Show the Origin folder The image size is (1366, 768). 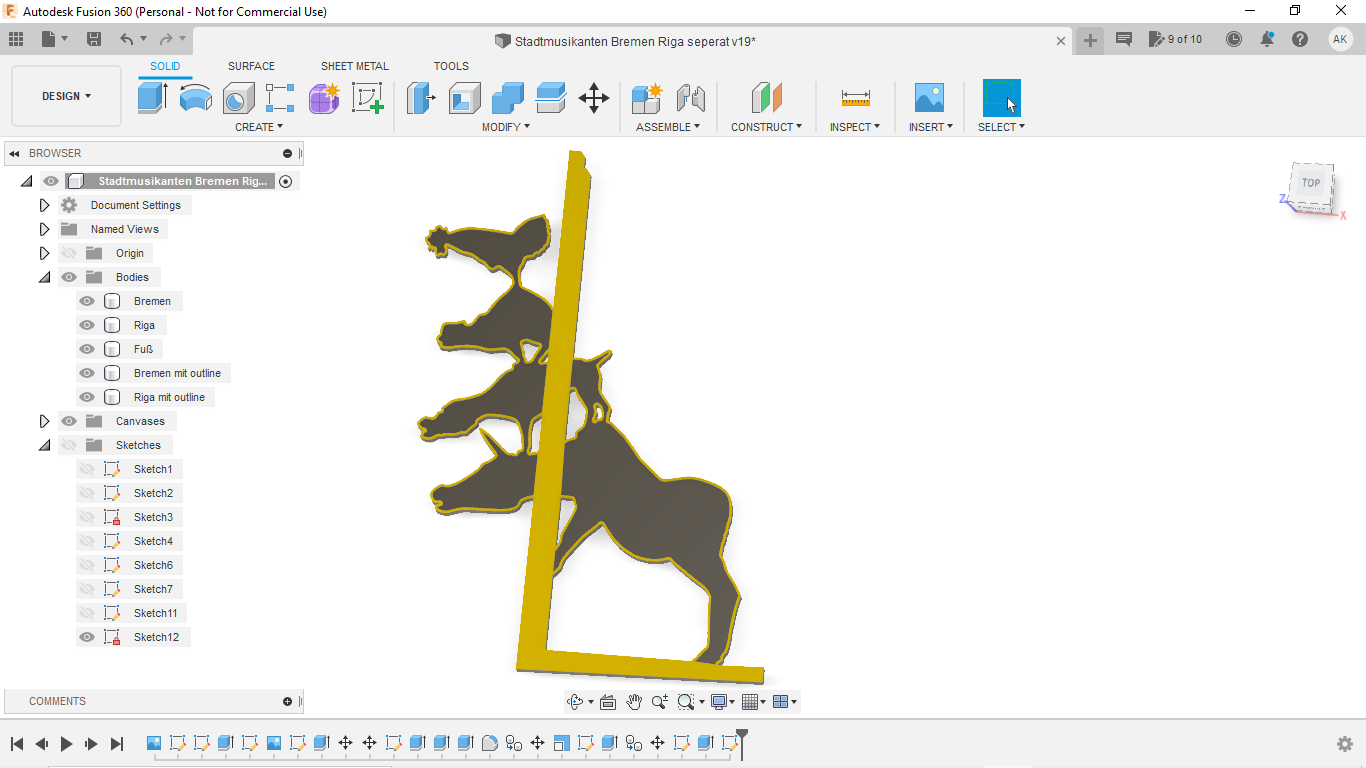click(69, 253)
